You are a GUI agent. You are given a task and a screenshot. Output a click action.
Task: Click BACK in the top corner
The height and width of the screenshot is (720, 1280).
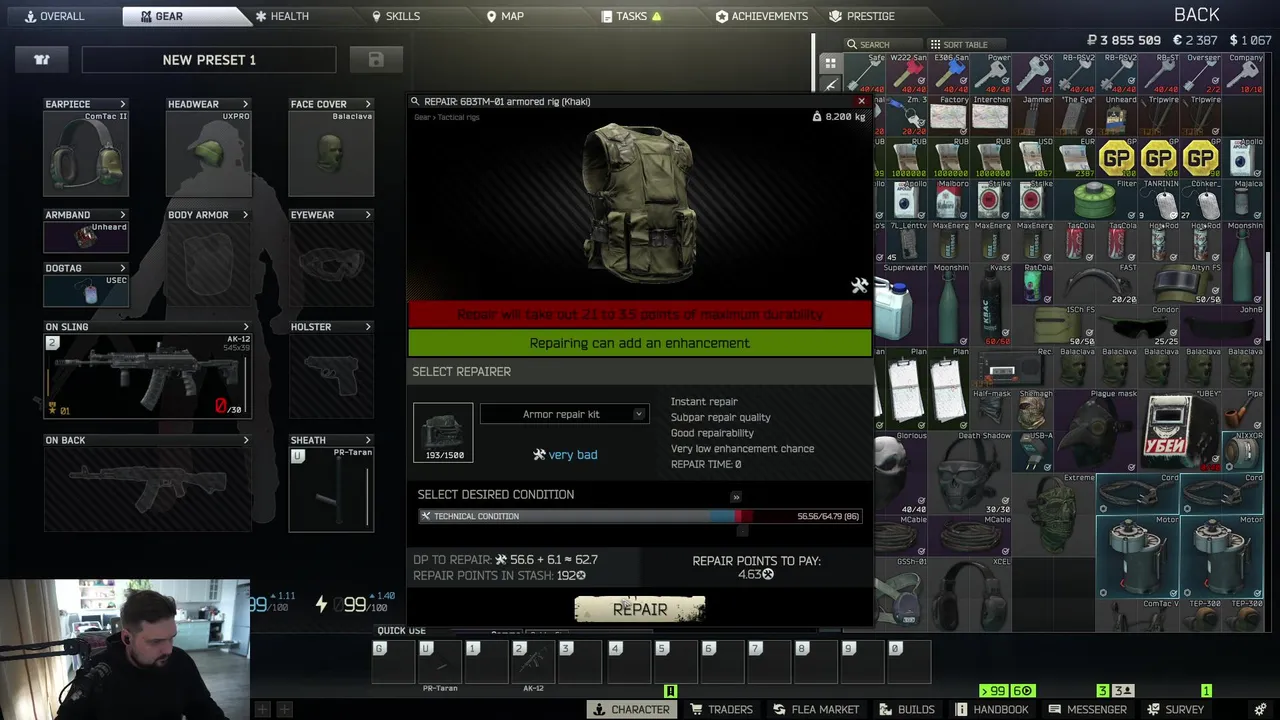point(1196,14)
